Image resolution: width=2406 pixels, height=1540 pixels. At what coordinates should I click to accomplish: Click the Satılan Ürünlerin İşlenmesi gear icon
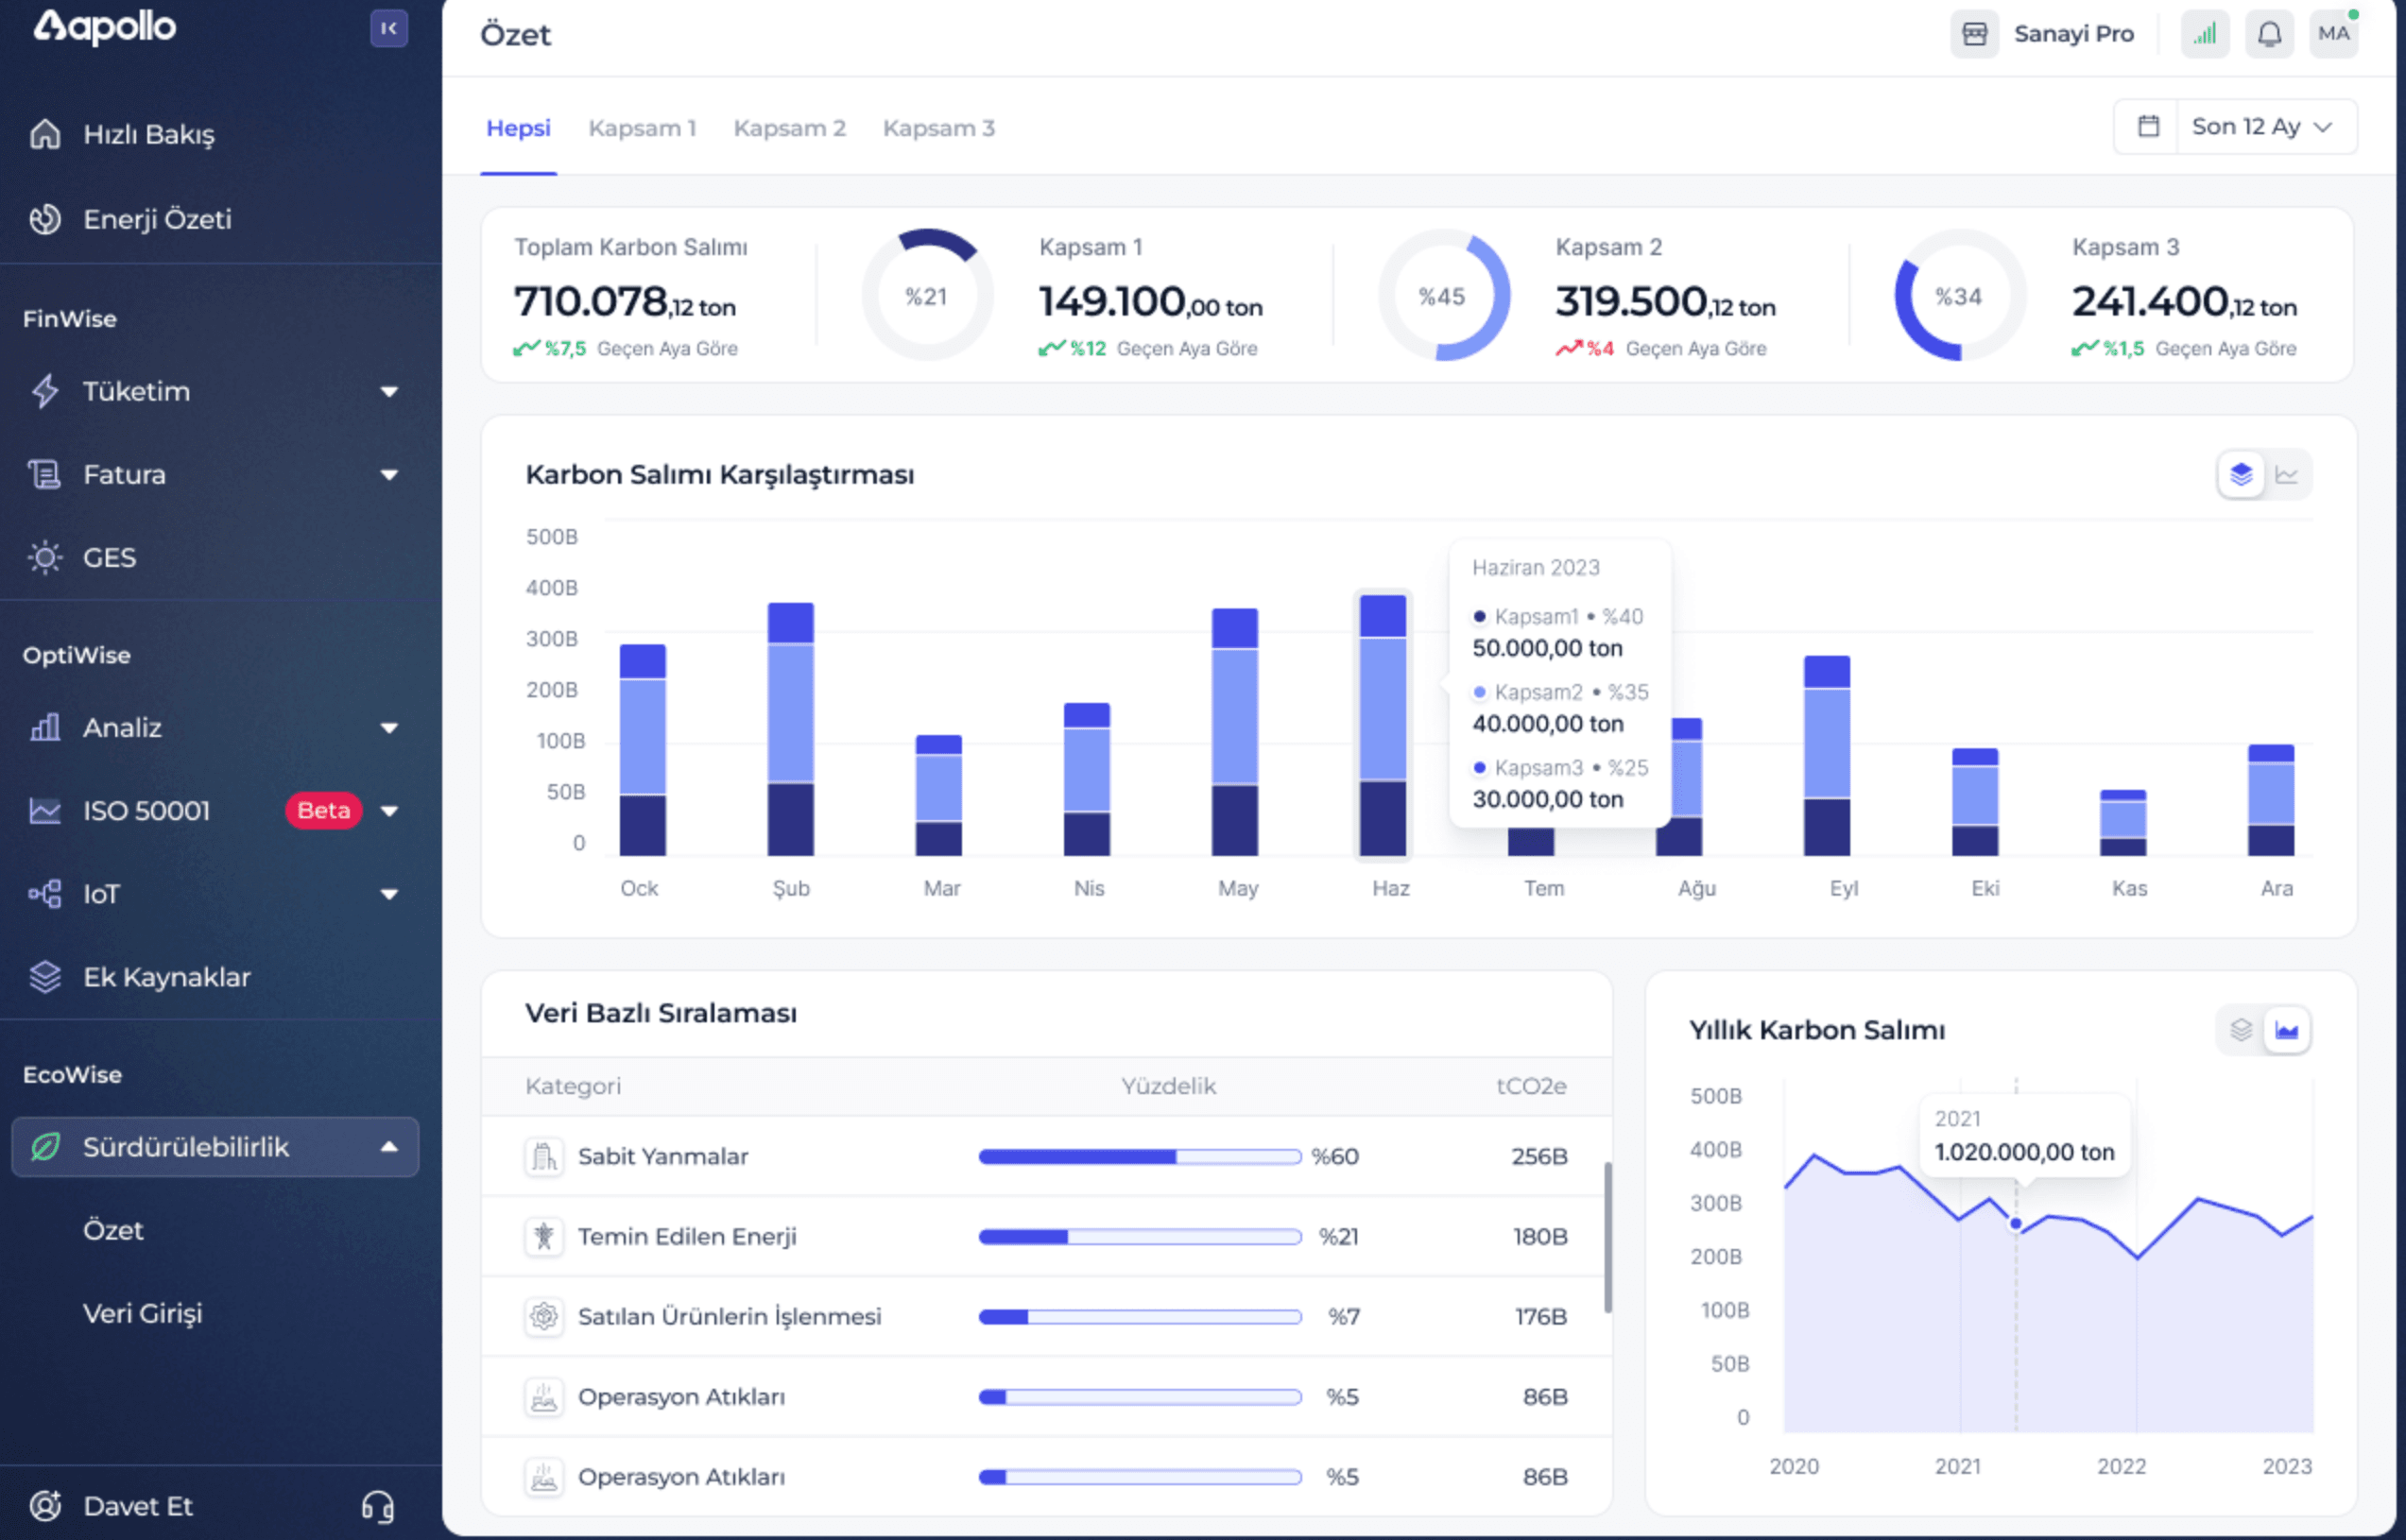click(544, 1317)
